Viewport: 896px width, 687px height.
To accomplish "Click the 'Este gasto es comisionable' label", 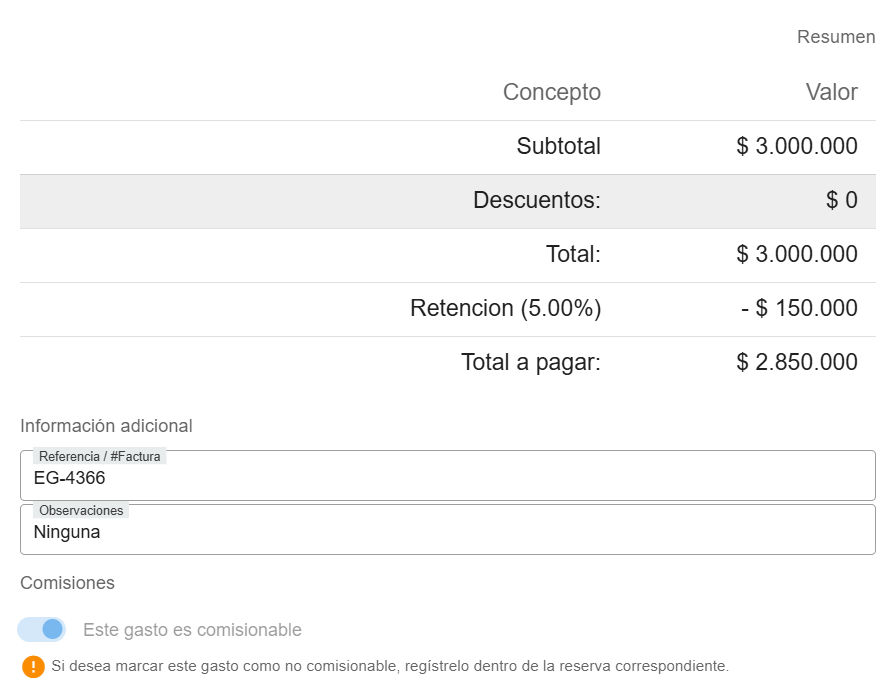I will click(x=192, y=630).
